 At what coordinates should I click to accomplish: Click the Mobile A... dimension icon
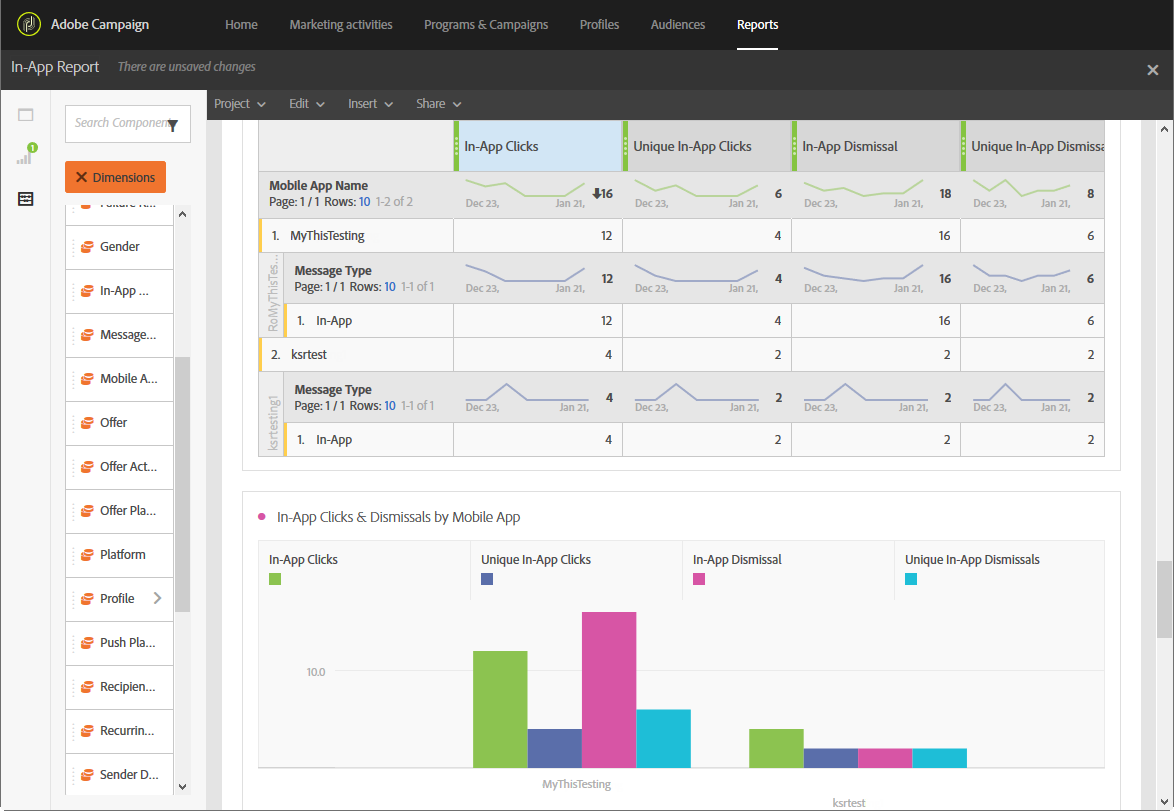87,379
